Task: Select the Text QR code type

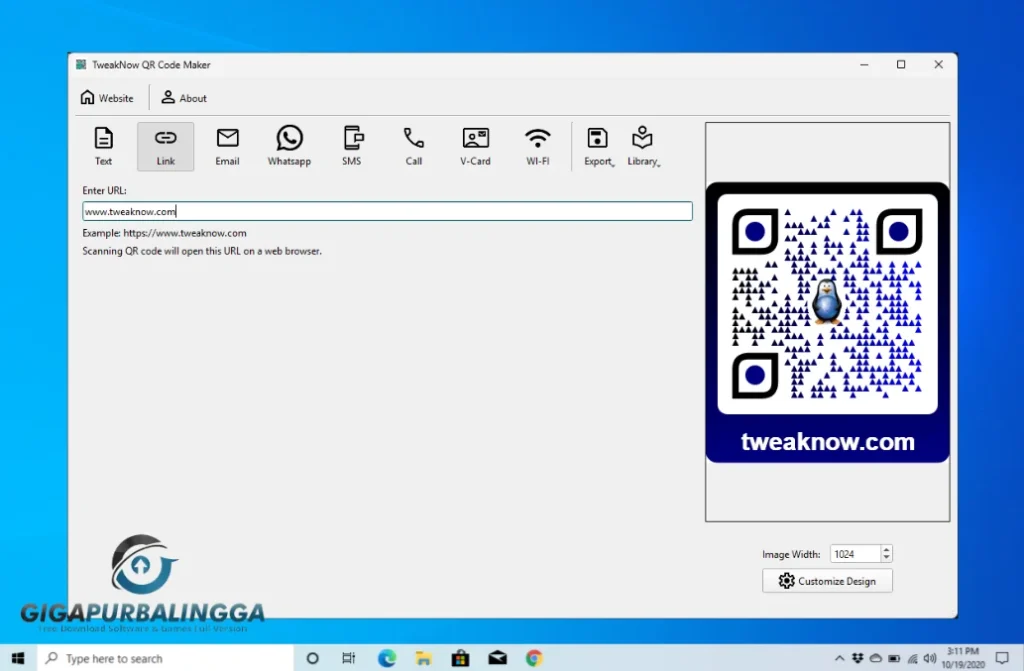Action: [x=103, y=145]
